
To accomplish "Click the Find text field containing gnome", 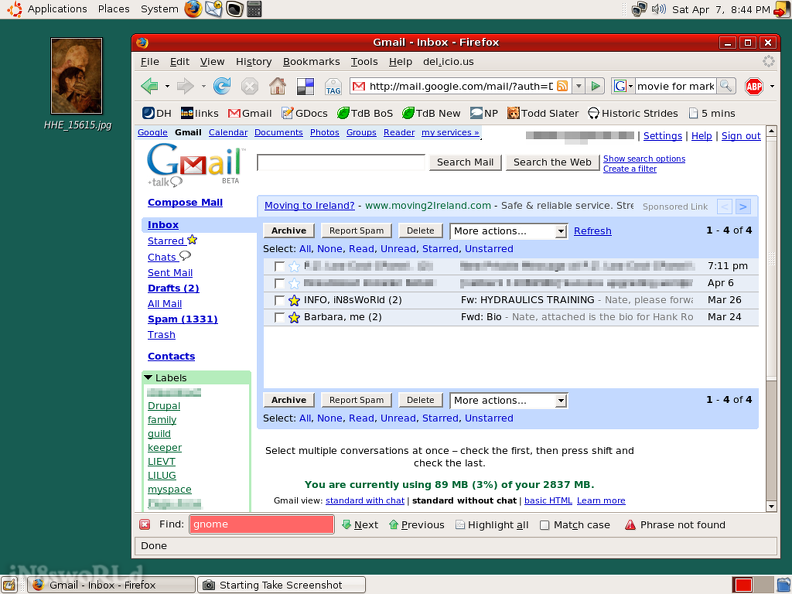I will [262, 525].
